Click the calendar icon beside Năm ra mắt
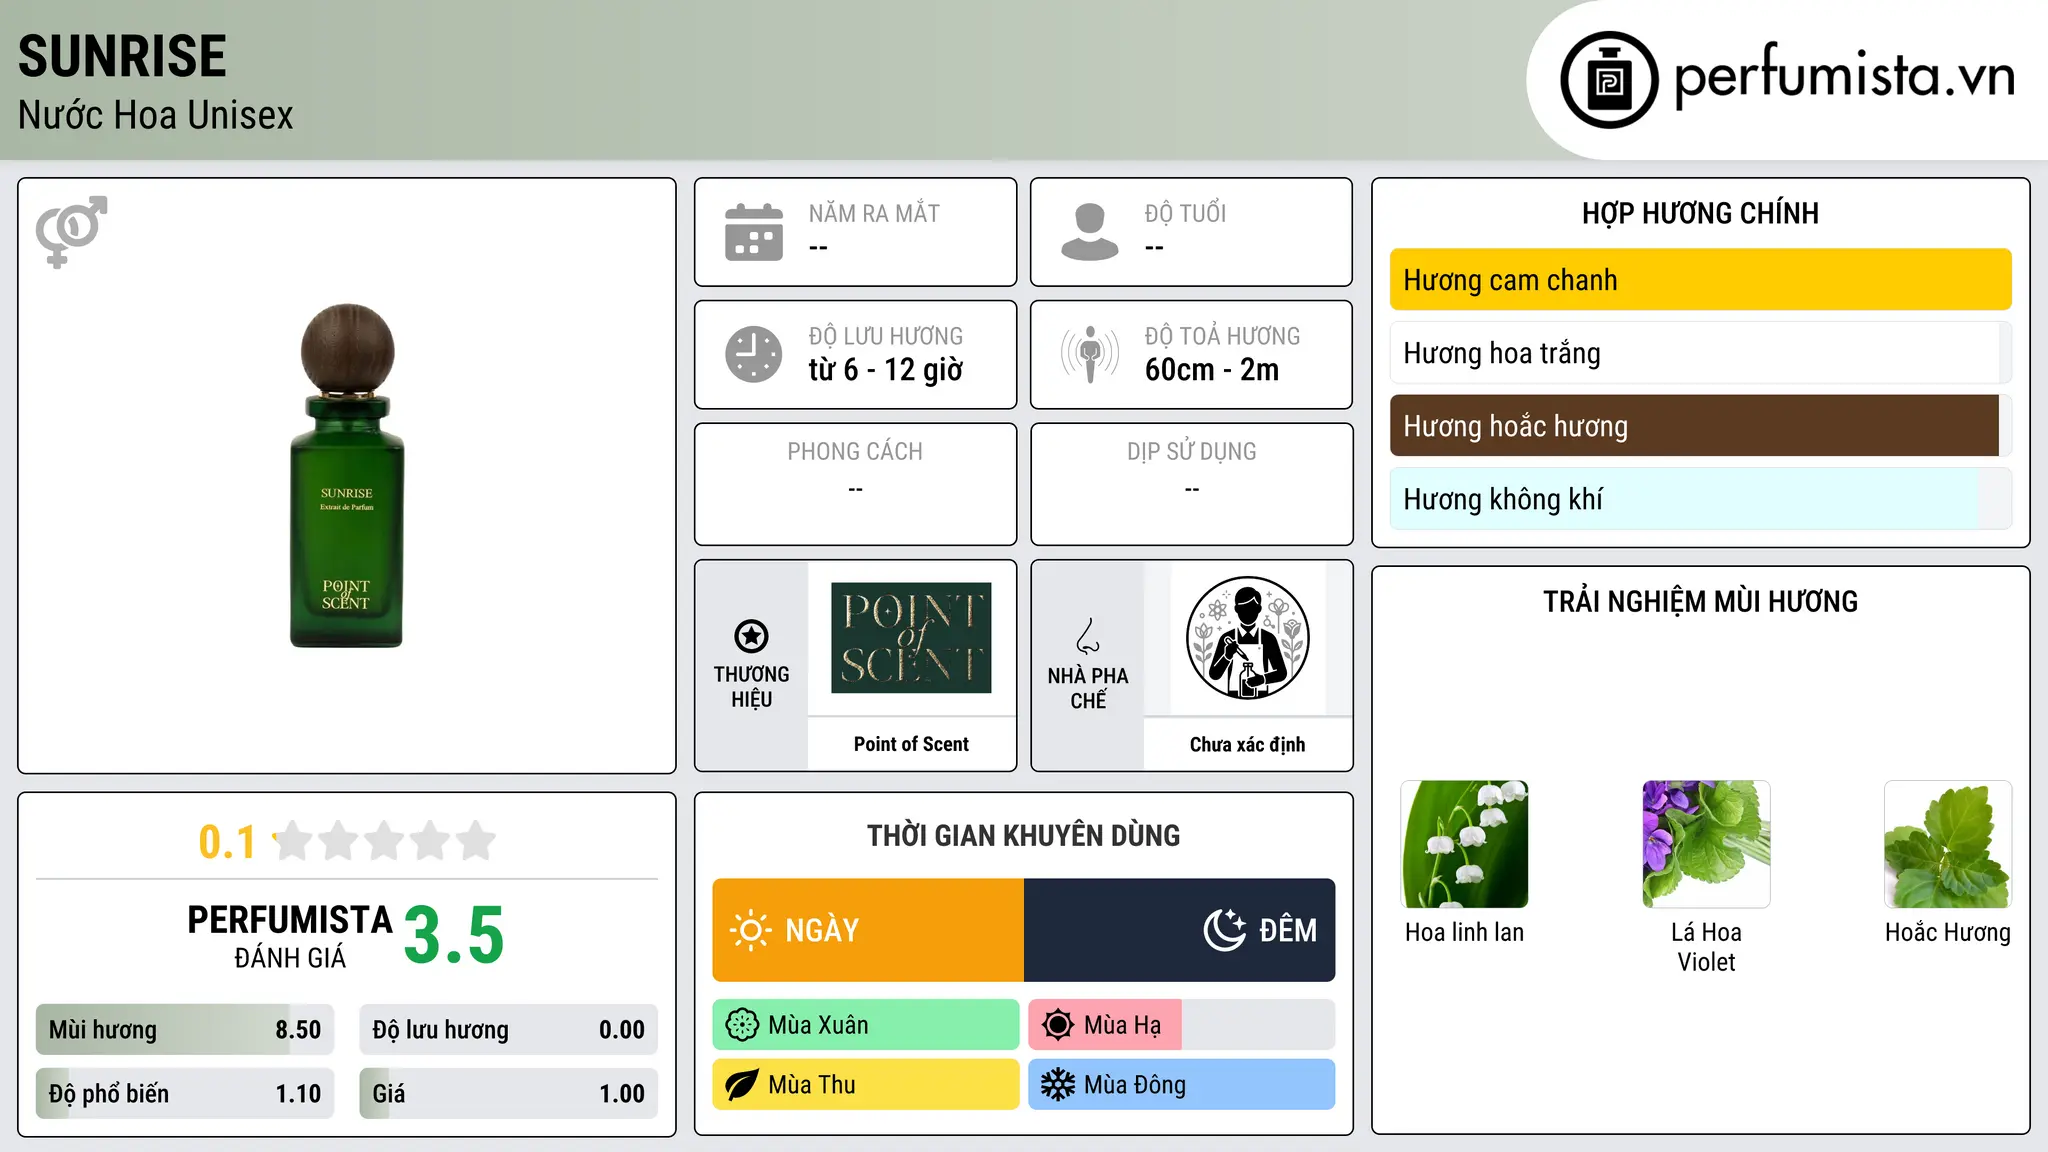Screen dimensions: 2048x1152 click(754, 232)
